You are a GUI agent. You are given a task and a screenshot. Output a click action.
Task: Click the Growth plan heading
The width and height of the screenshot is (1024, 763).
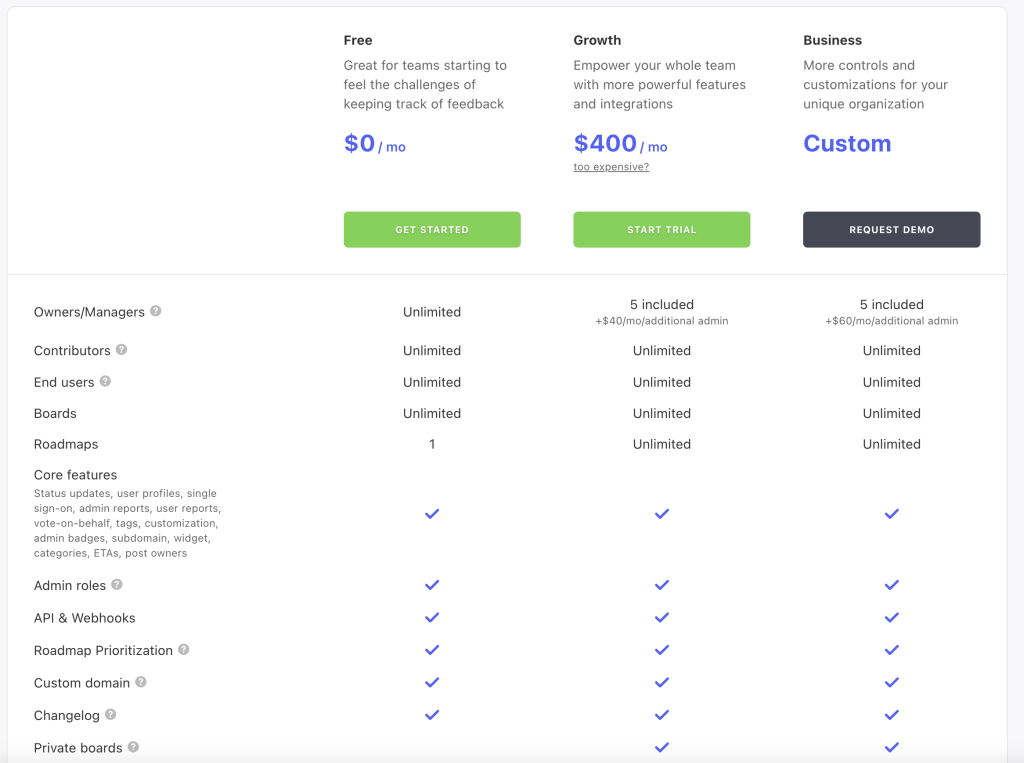[x=597, y=41]
